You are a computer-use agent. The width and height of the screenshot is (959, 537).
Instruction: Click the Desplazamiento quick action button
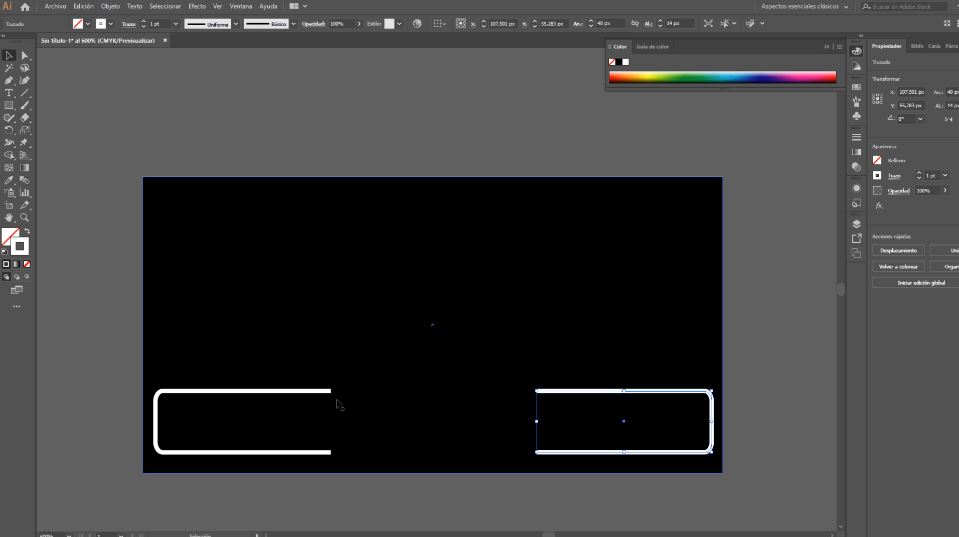pyautogui.click(x=898, y=251)
